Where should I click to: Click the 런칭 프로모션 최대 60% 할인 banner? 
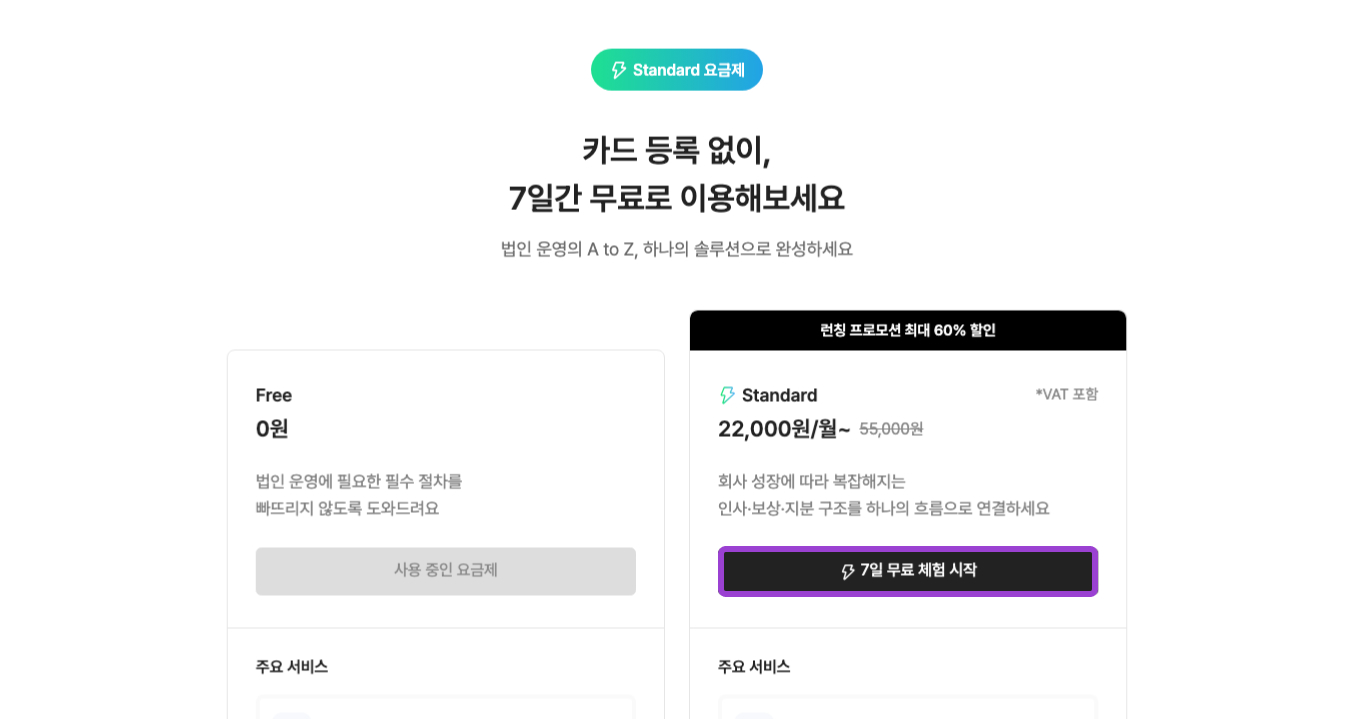907,330
